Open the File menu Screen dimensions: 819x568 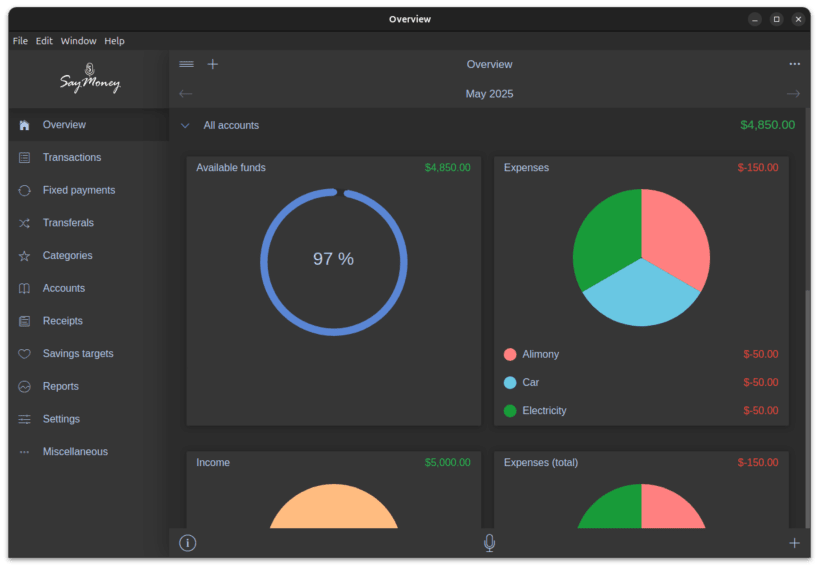pos(20,41)
